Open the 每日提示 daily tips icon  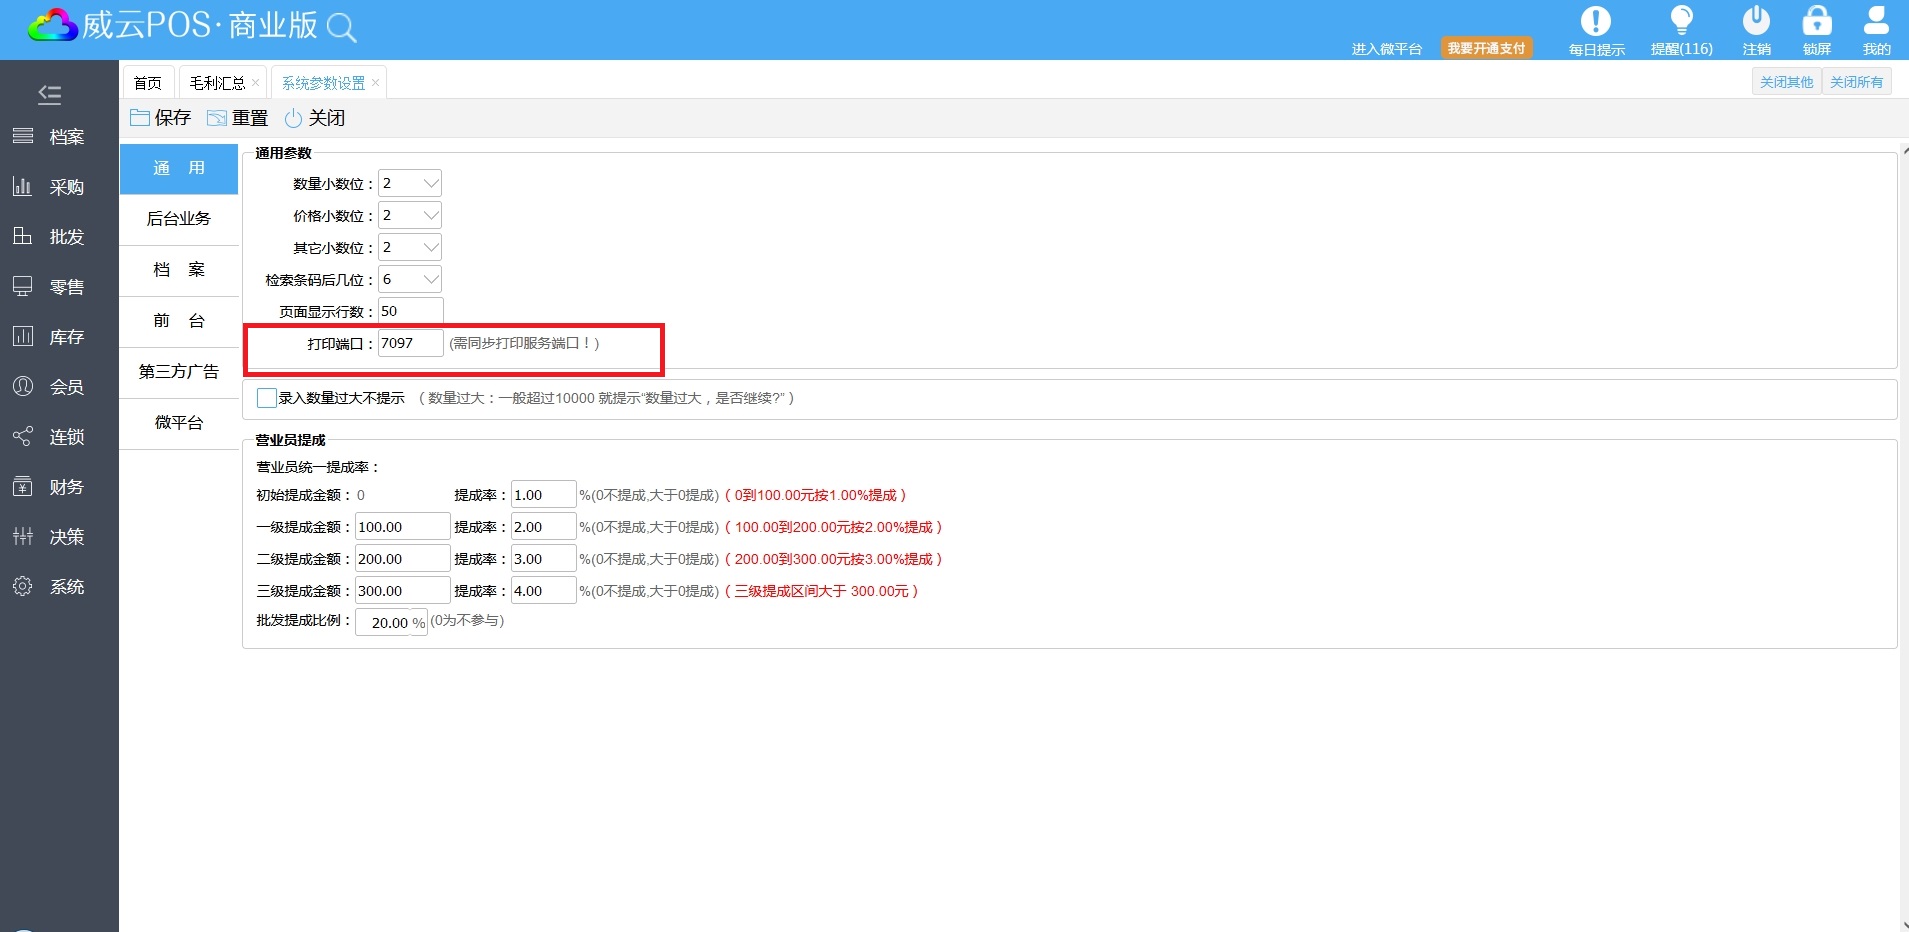coord(1595,22)
